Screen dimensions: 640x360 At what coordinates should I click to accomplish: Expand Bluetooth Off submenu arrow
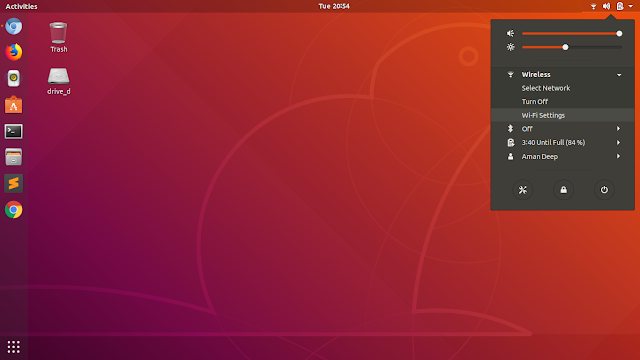coord(619,129)
